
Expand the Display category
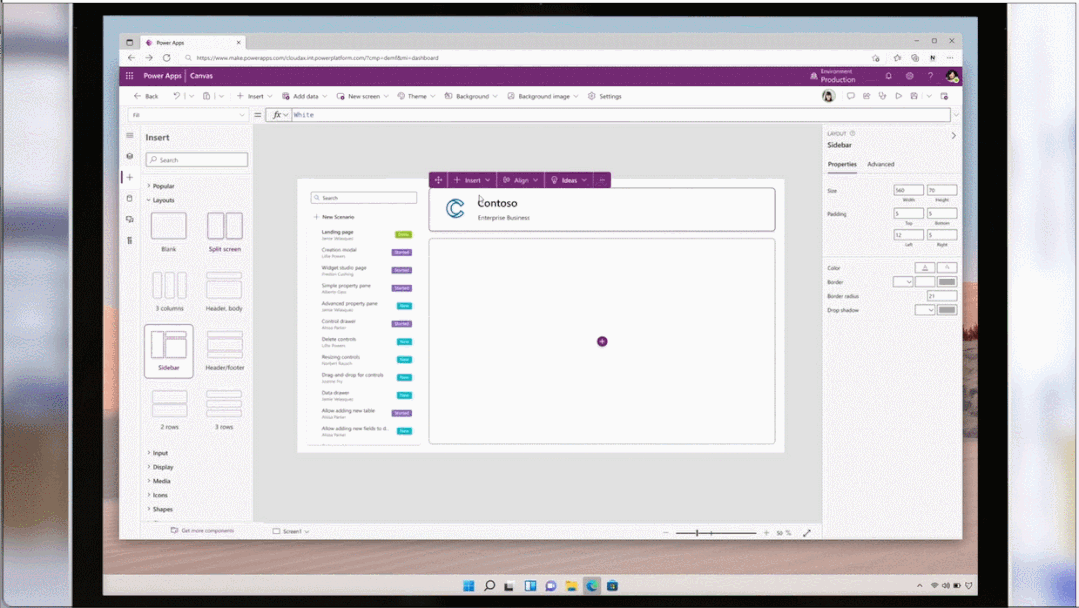point(160,467)
